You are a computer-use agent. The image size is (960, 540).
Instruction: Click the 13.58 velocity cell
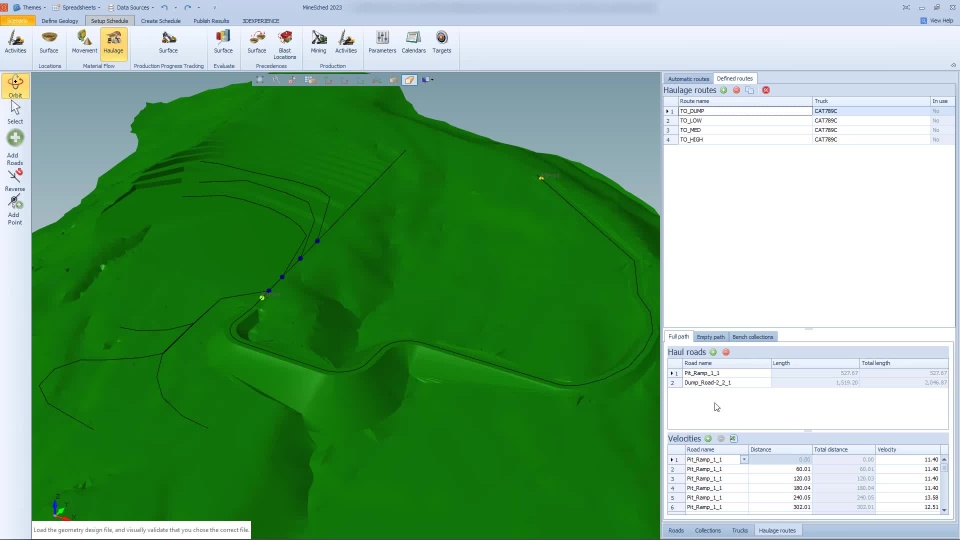pos(907,498)
